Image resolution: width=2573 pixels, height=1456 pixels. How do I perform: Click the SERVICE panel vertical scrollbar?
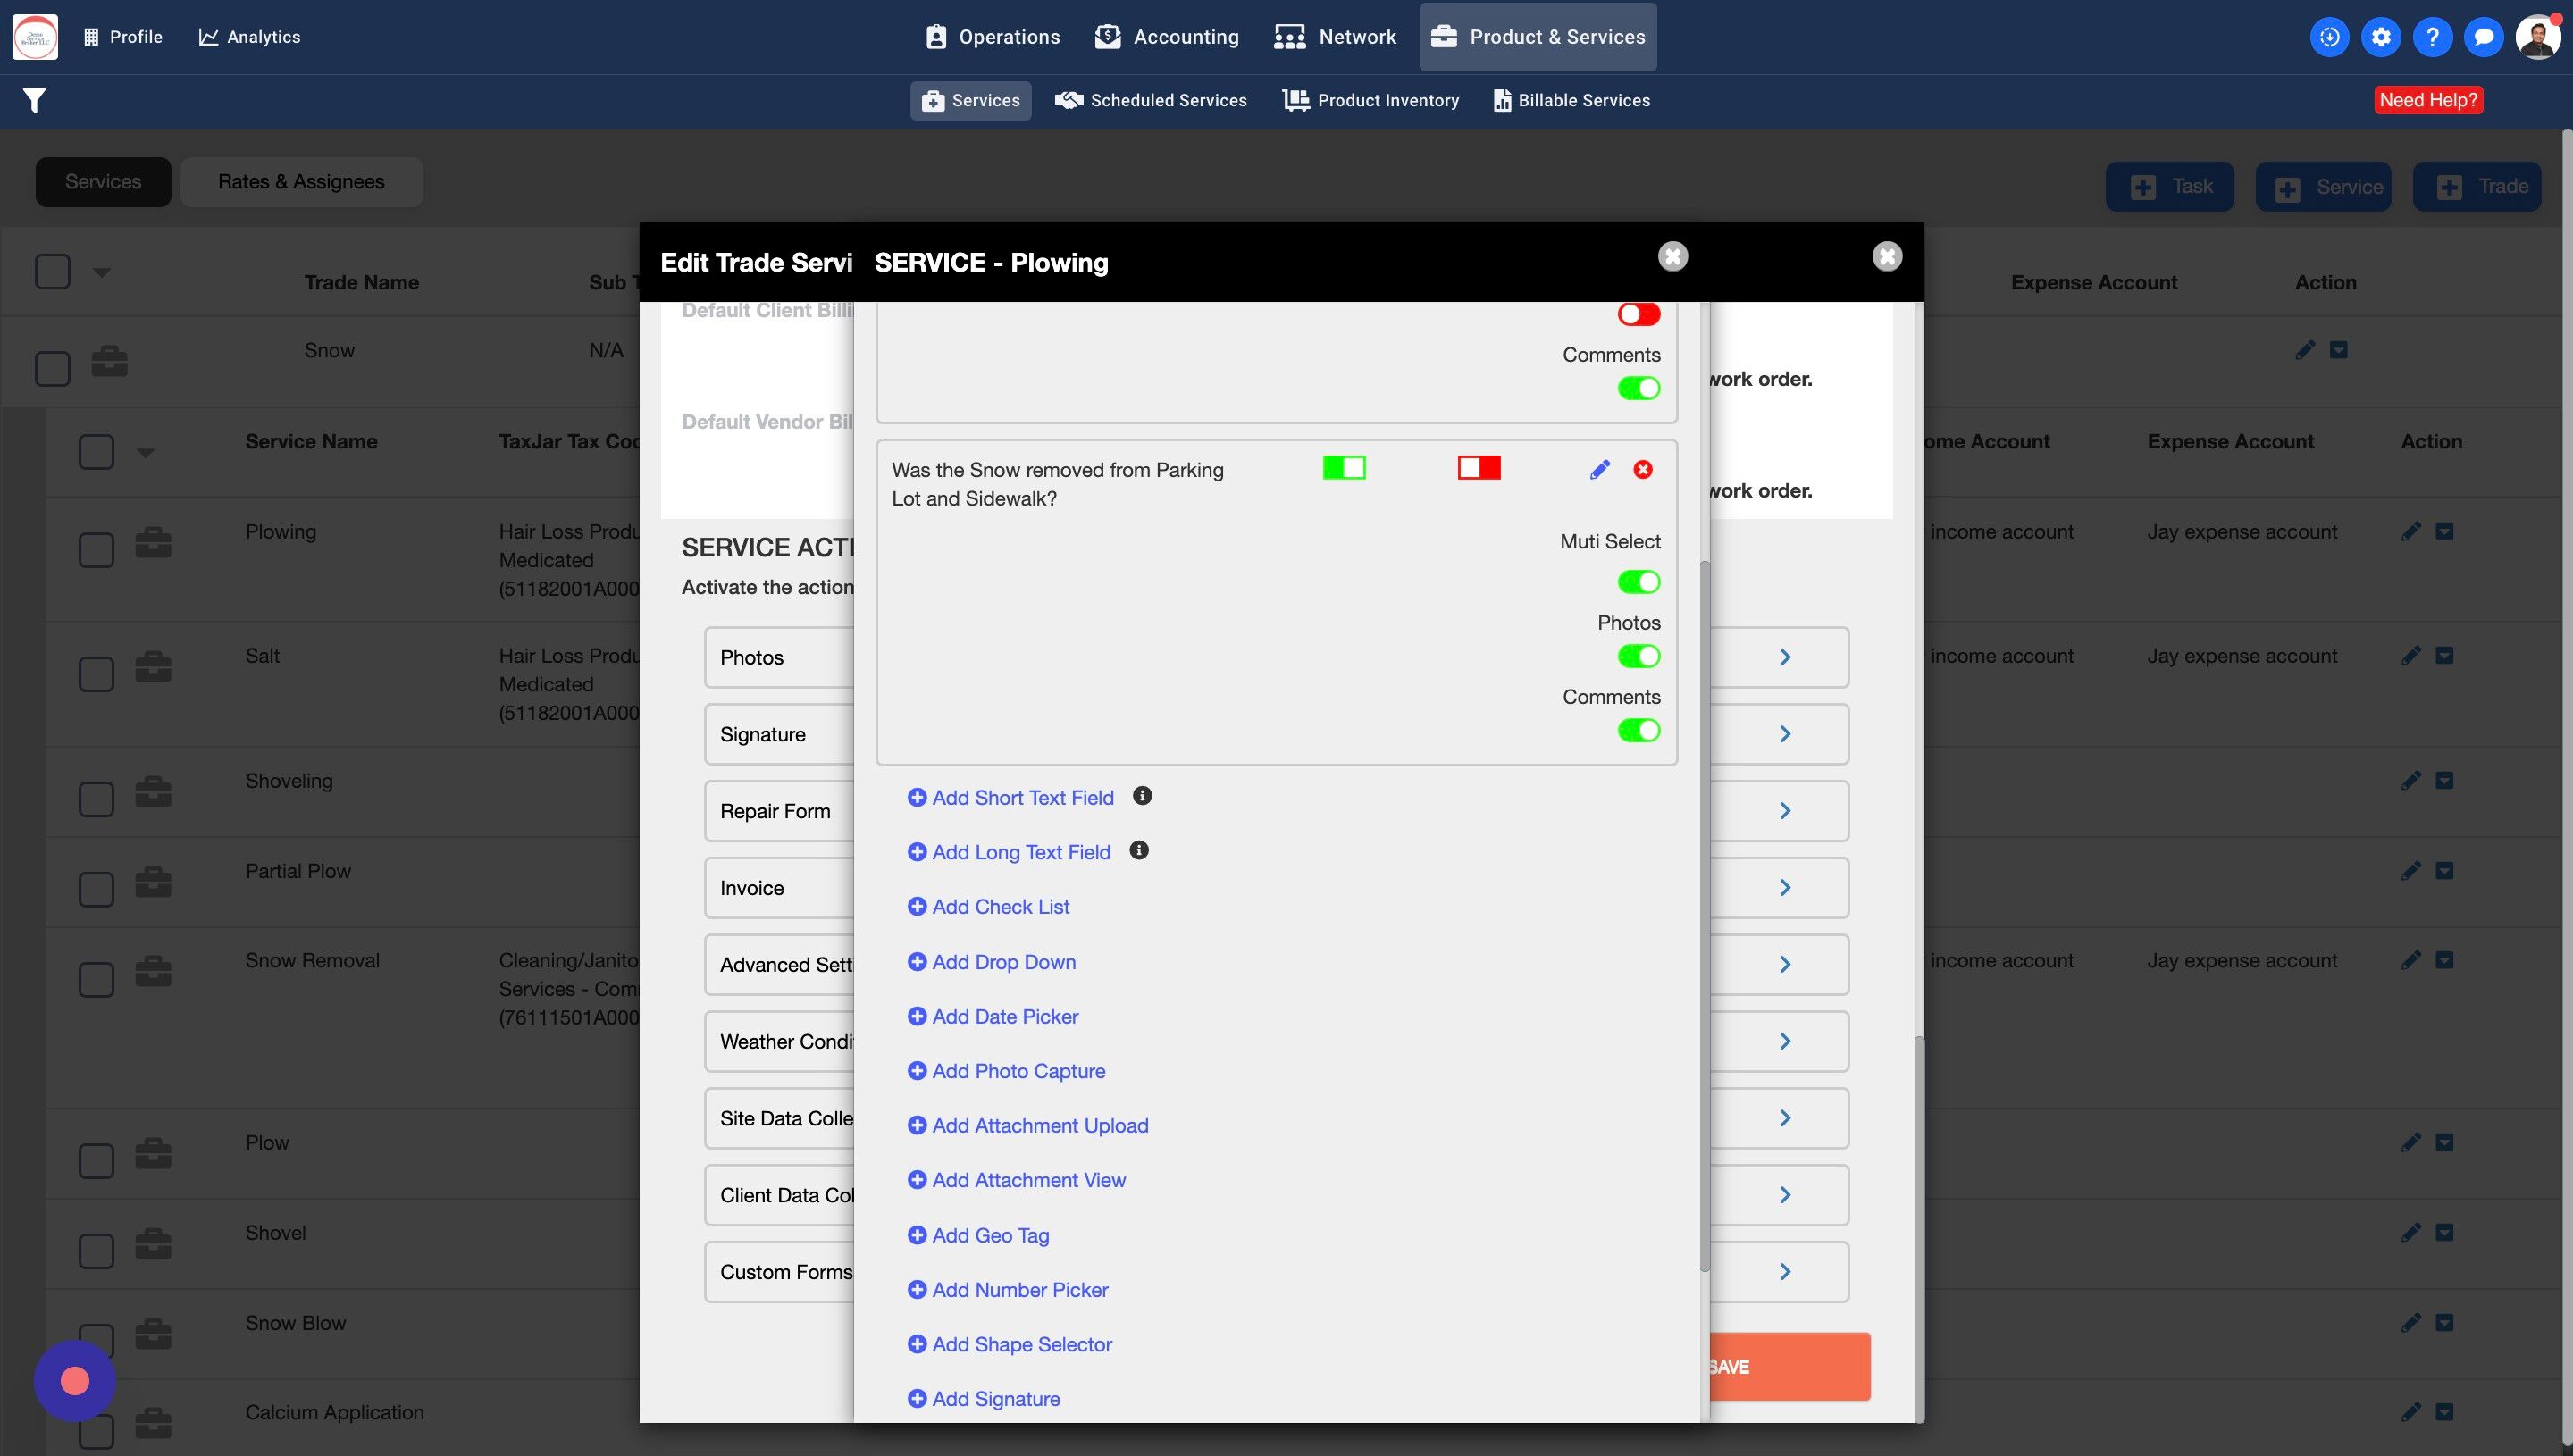click(1704, 900)
